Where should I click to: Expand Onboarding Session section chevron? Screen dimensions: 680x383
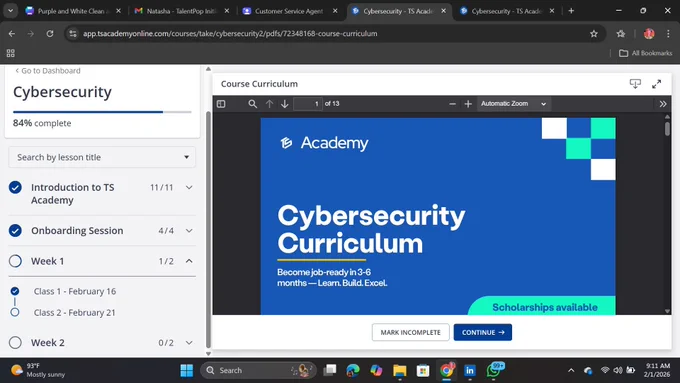click(189, 231)
